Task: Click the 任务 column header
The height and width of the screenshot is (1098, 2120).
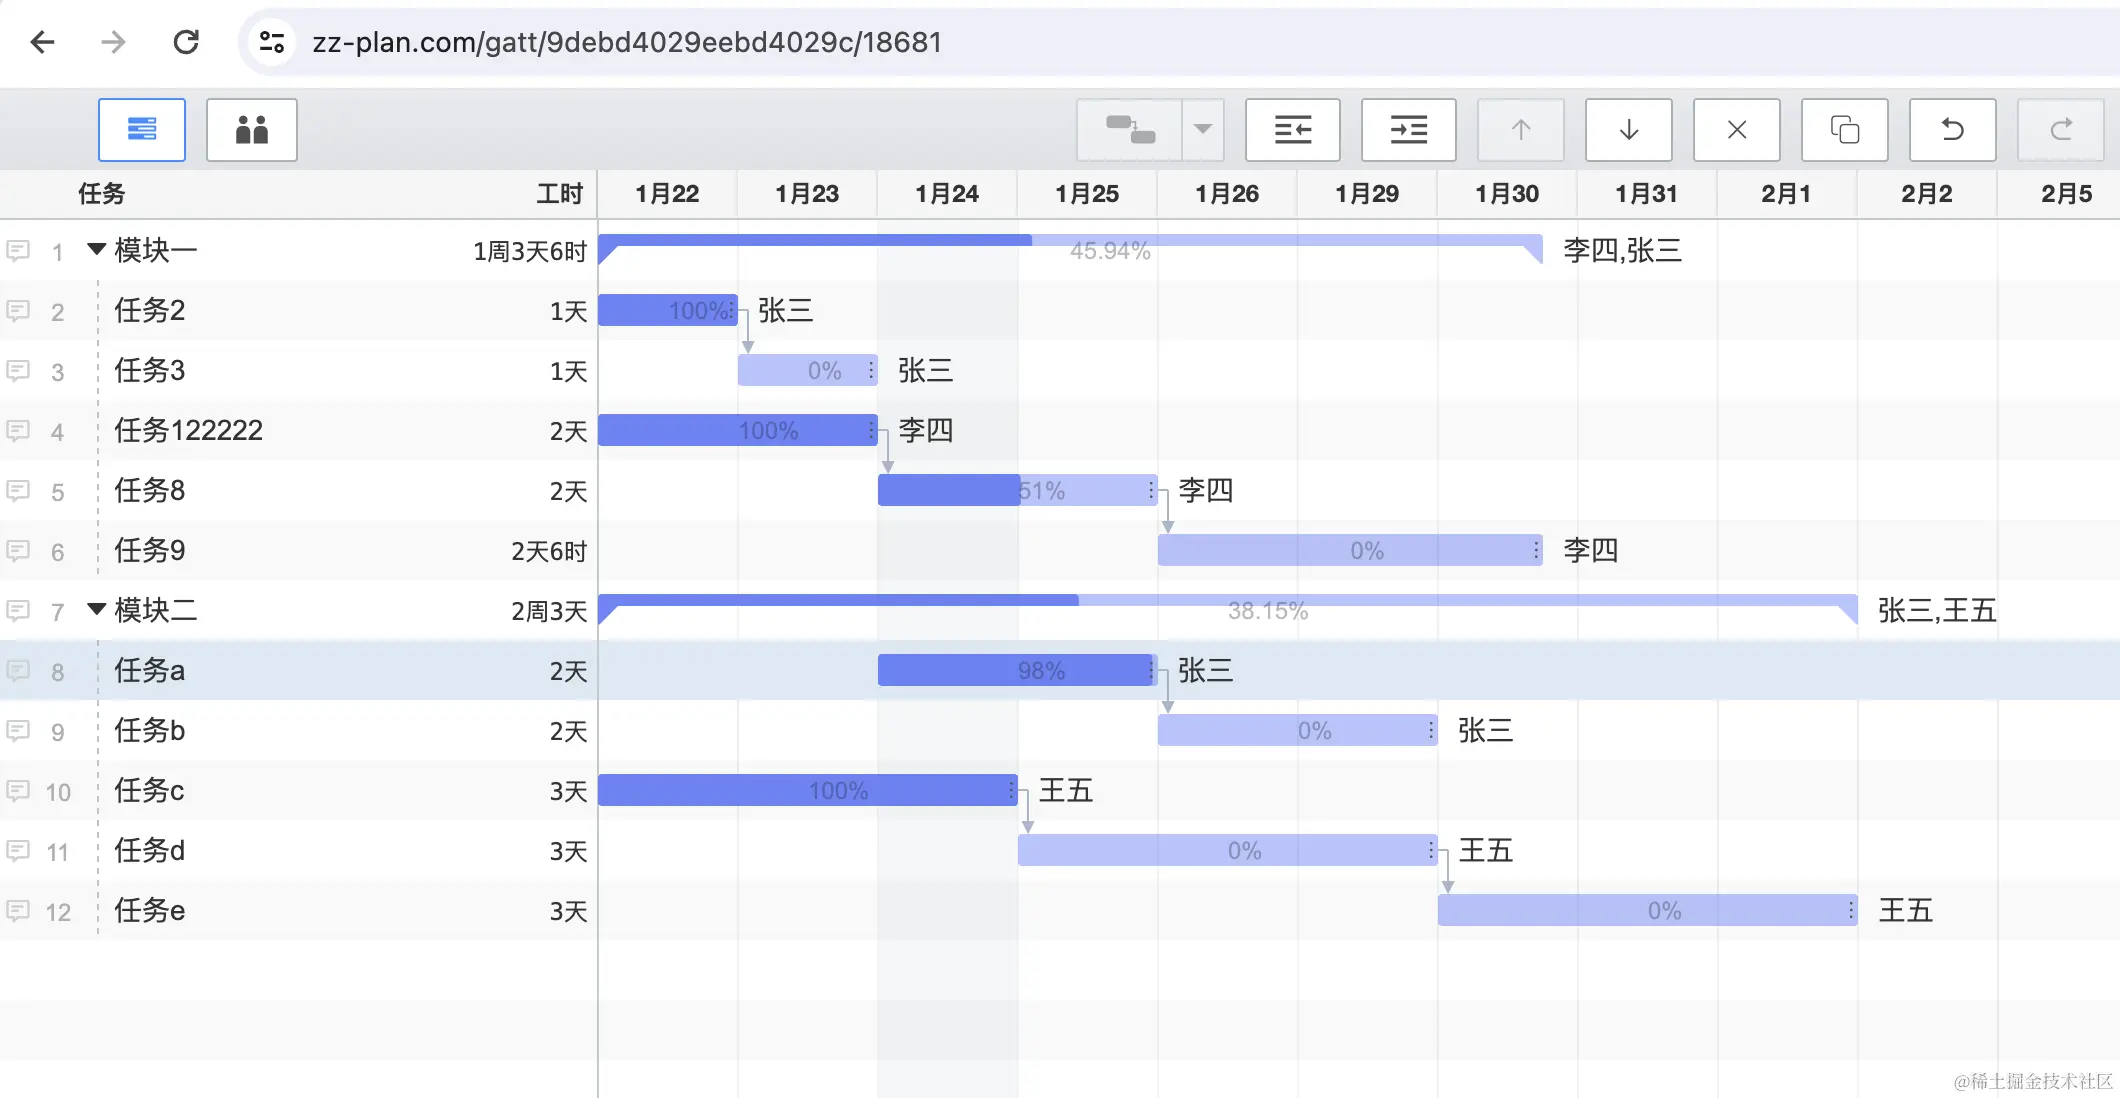Action: click(x=102, y=194)
